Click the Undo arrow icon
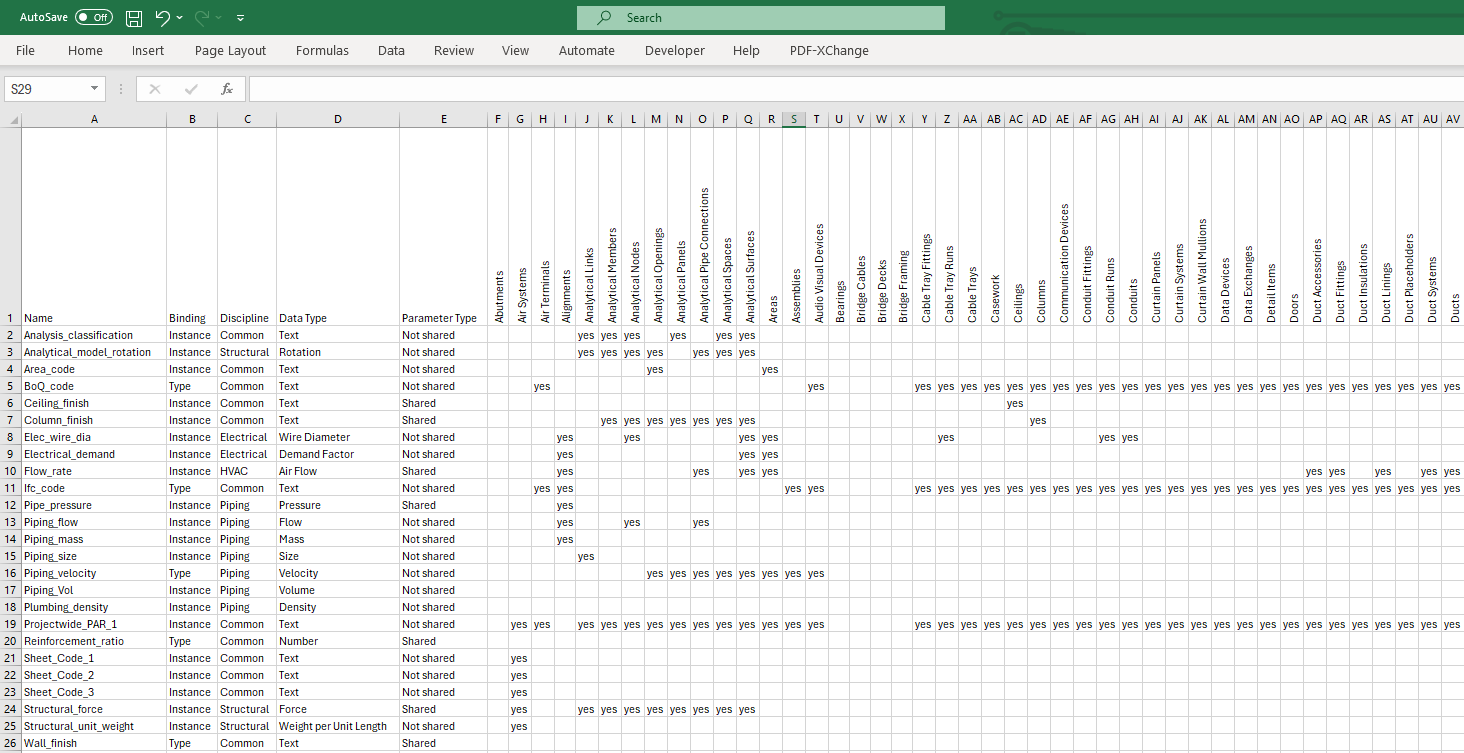Viewport: 1464px width, 753px height. (162, 18)
